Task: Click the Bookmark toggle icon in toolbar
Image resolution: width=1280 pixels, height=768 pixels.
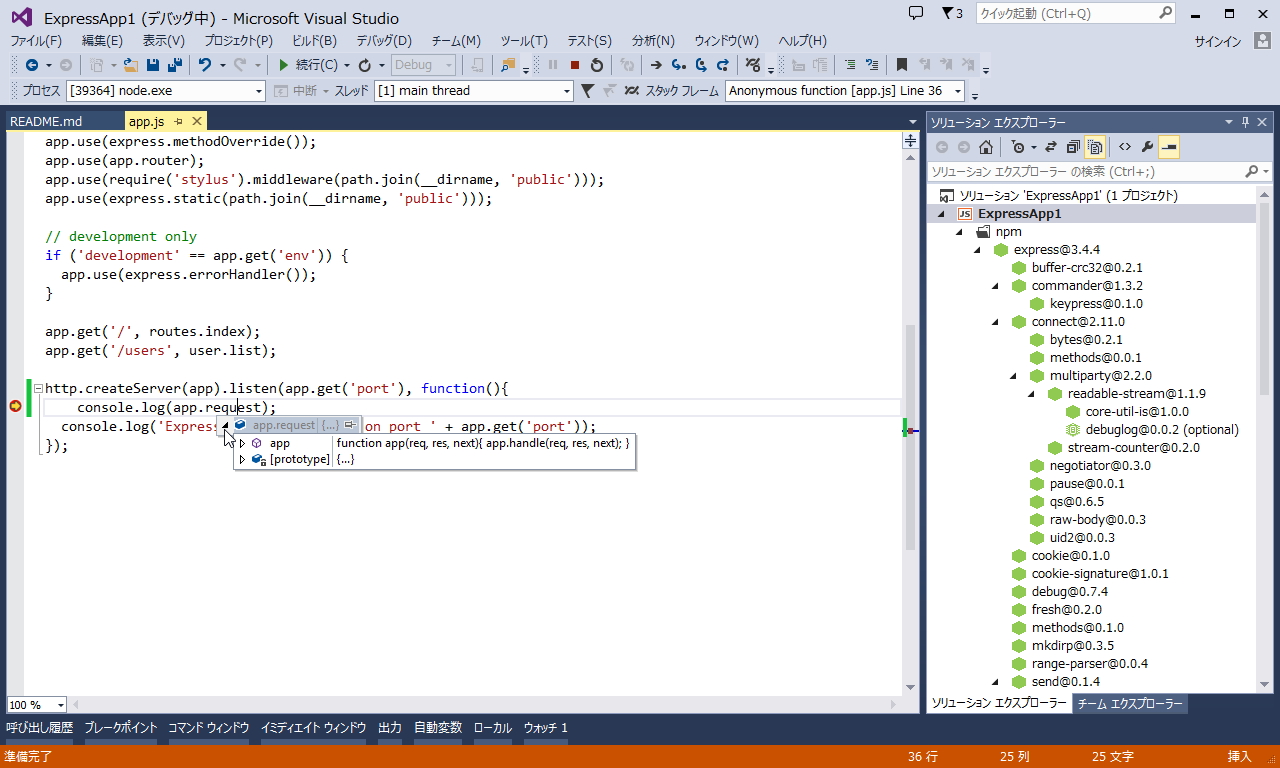Action: coord(901,65)
